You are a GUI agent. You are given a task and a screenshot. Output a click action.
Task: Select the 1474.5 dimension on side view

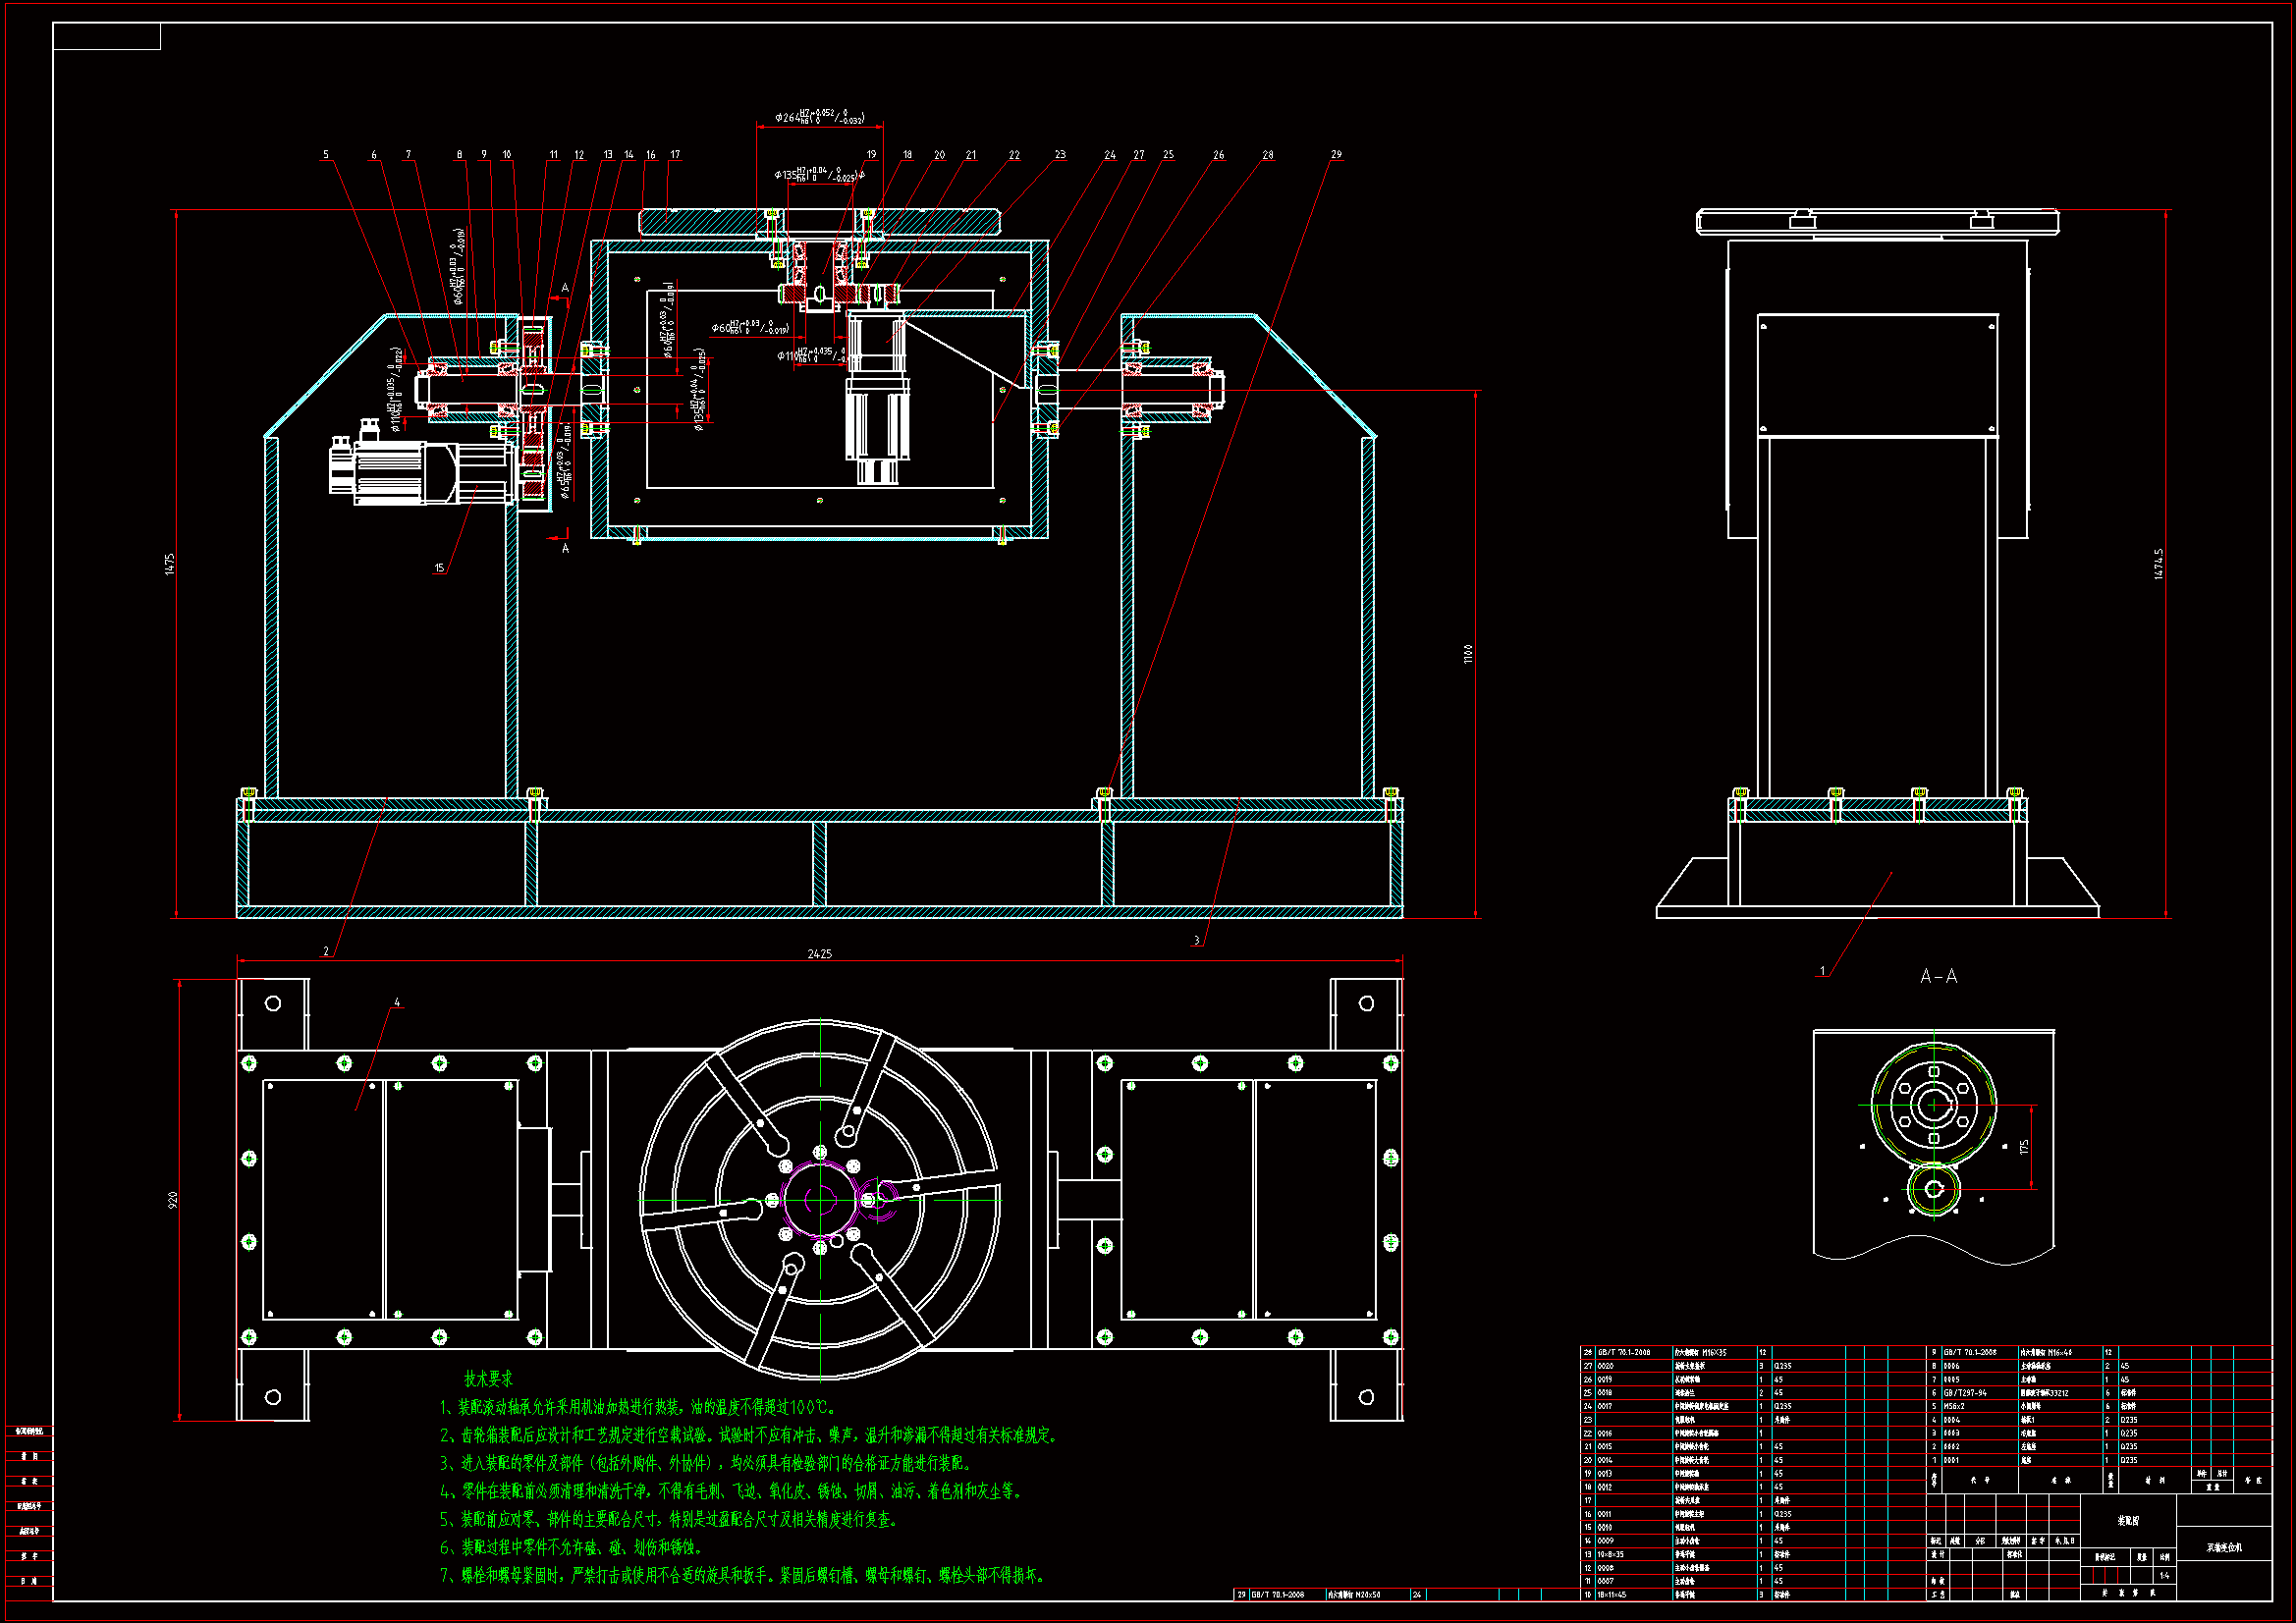click(2158, 563)
